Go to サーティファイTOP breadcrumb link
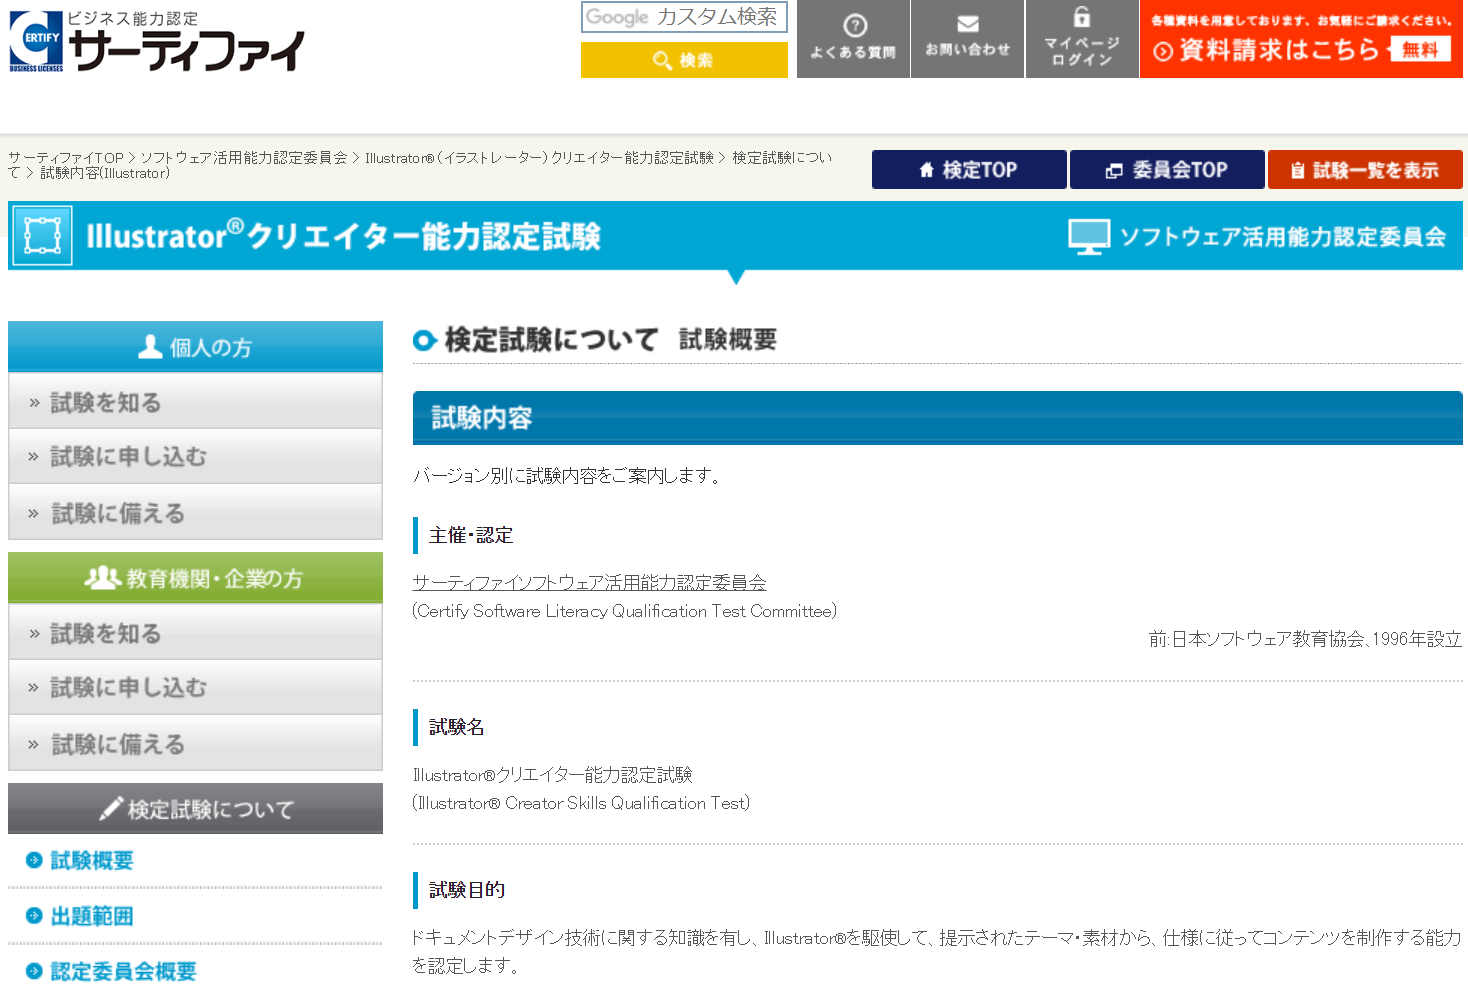The width and height of the screenshot is (1468, 990). [x=66, y=158]
